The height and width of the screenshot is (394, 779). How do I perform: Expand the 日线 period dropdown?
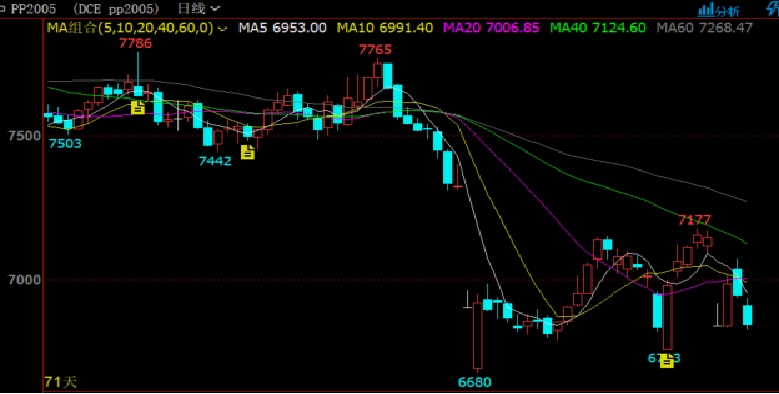198,8
